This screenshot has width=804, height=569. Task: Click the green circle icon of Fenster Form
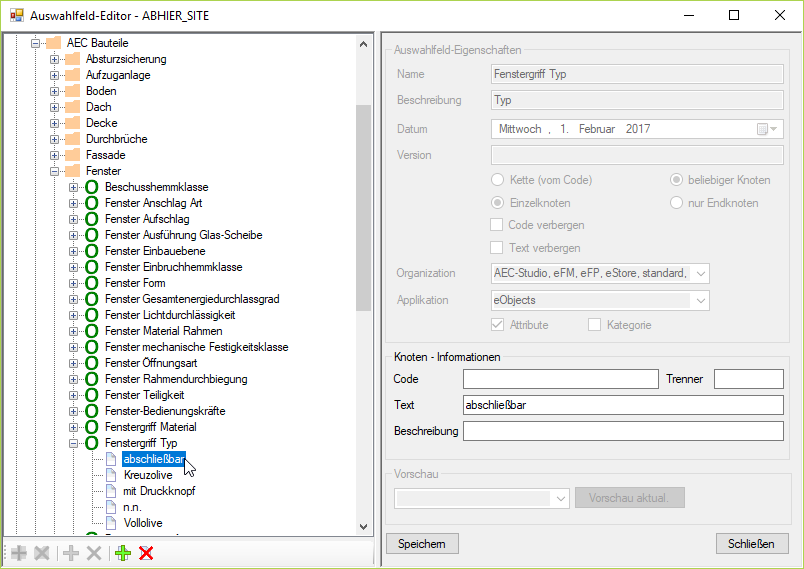(91, 283)
